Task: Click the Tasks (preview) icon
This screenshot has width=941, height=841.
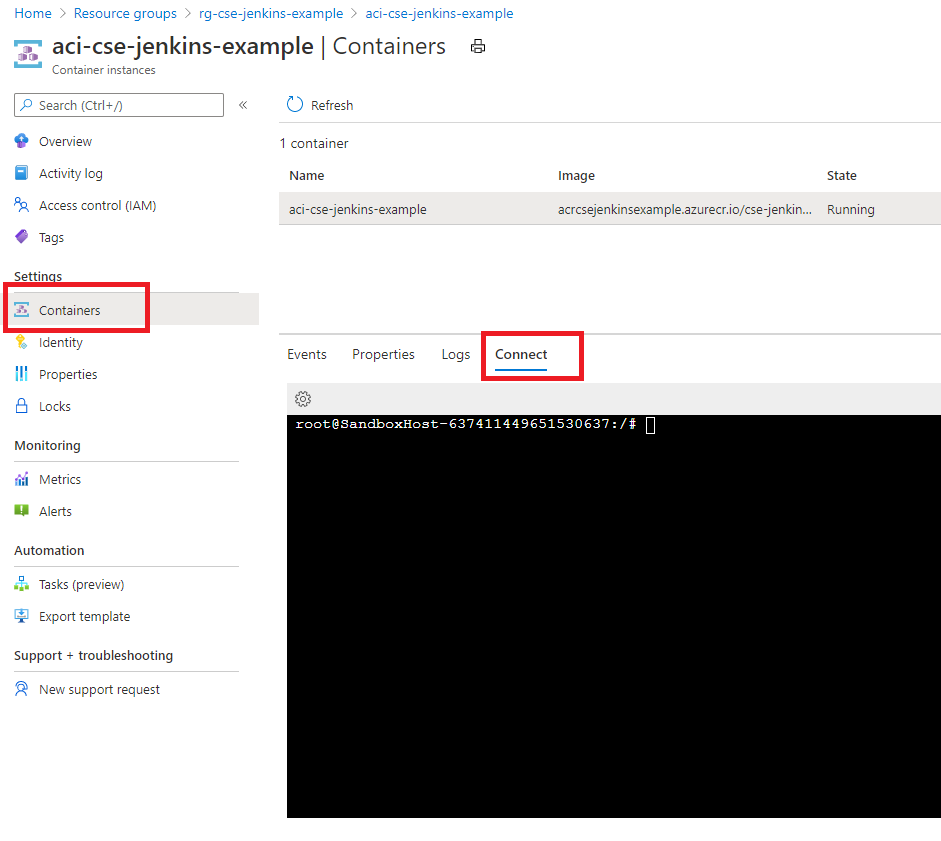Action: 22,583
